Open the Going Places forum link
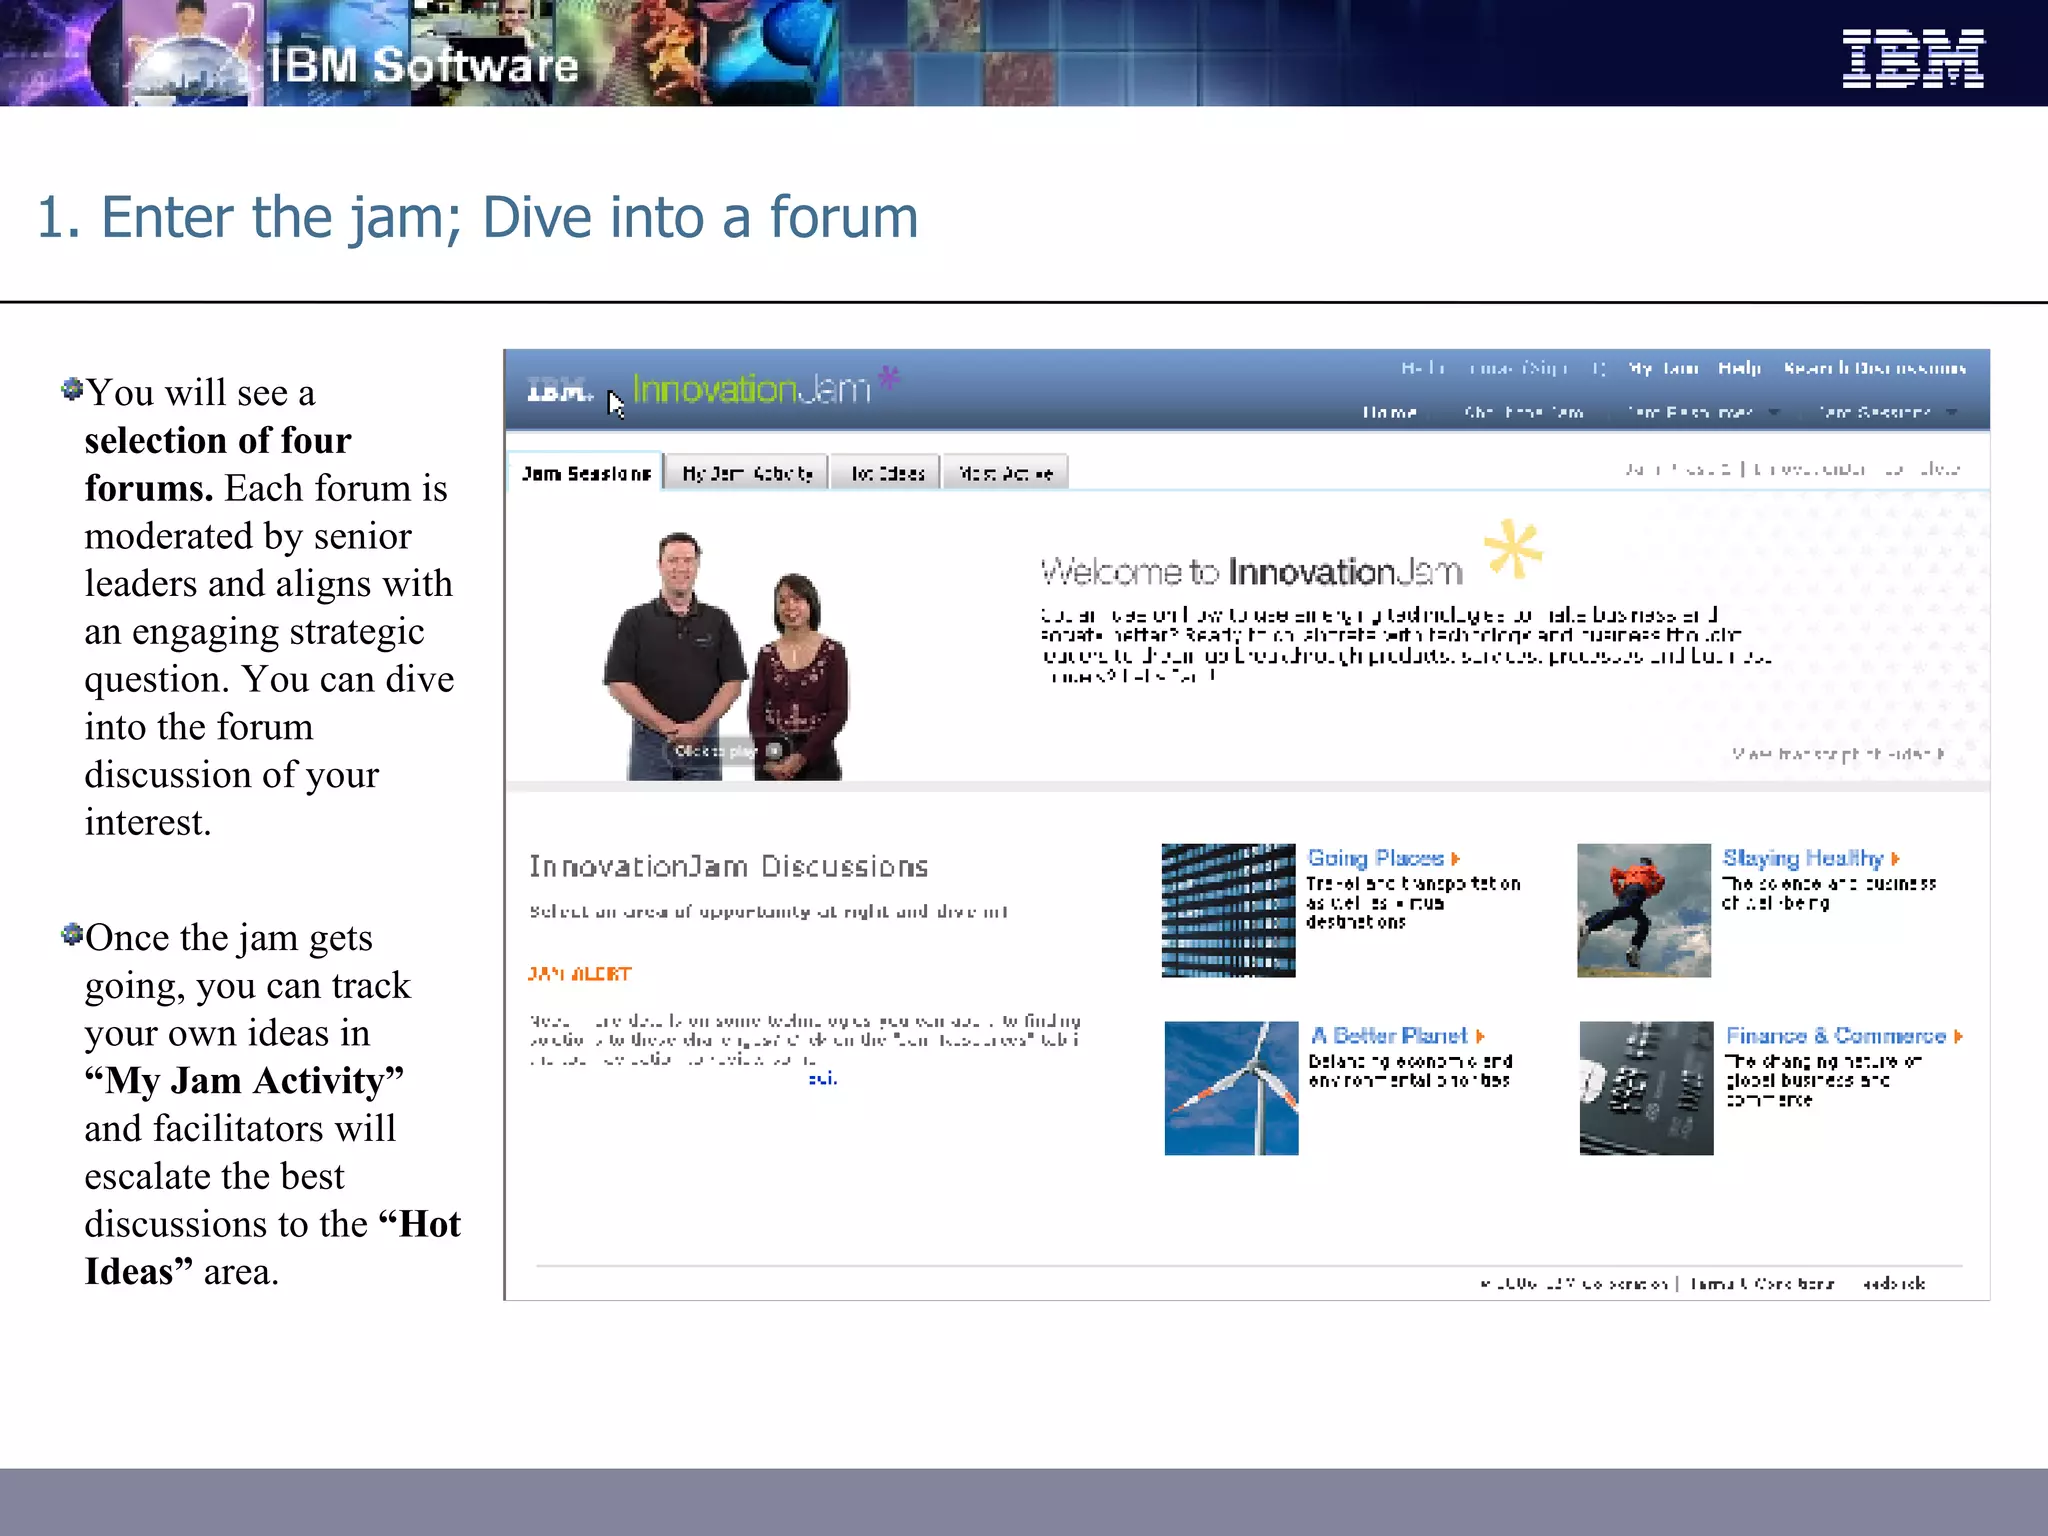 [1375, 859]
